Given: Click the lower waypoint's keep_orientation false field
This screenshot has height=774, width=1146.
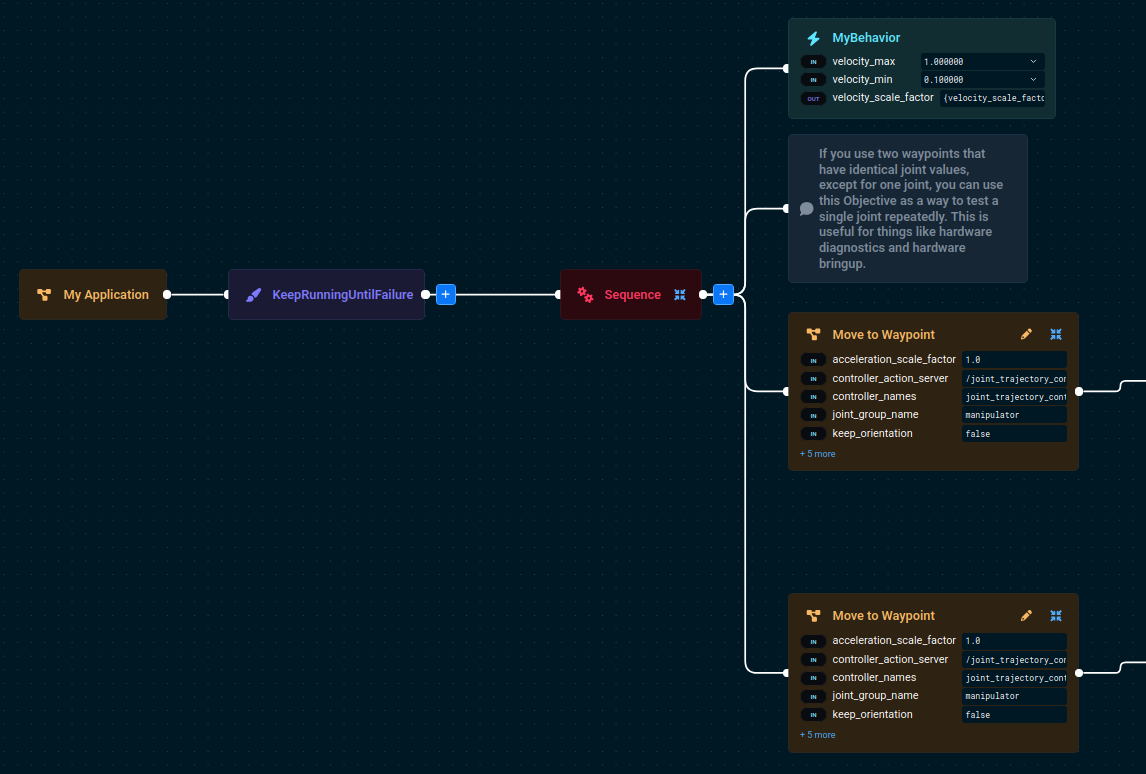Looking at the screenshot, I should pyautogui.click(x=1013, y=715).
